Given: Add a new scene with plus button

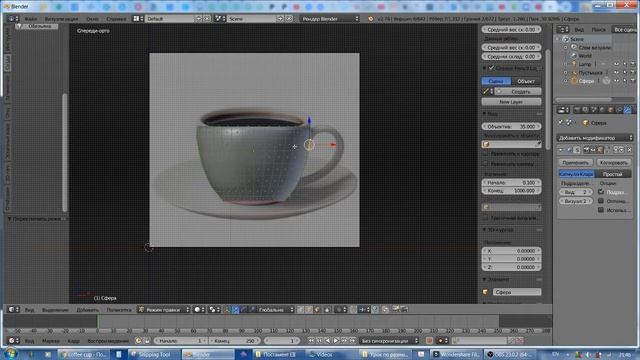Looking at the screenshot, I should coord(280,19).
